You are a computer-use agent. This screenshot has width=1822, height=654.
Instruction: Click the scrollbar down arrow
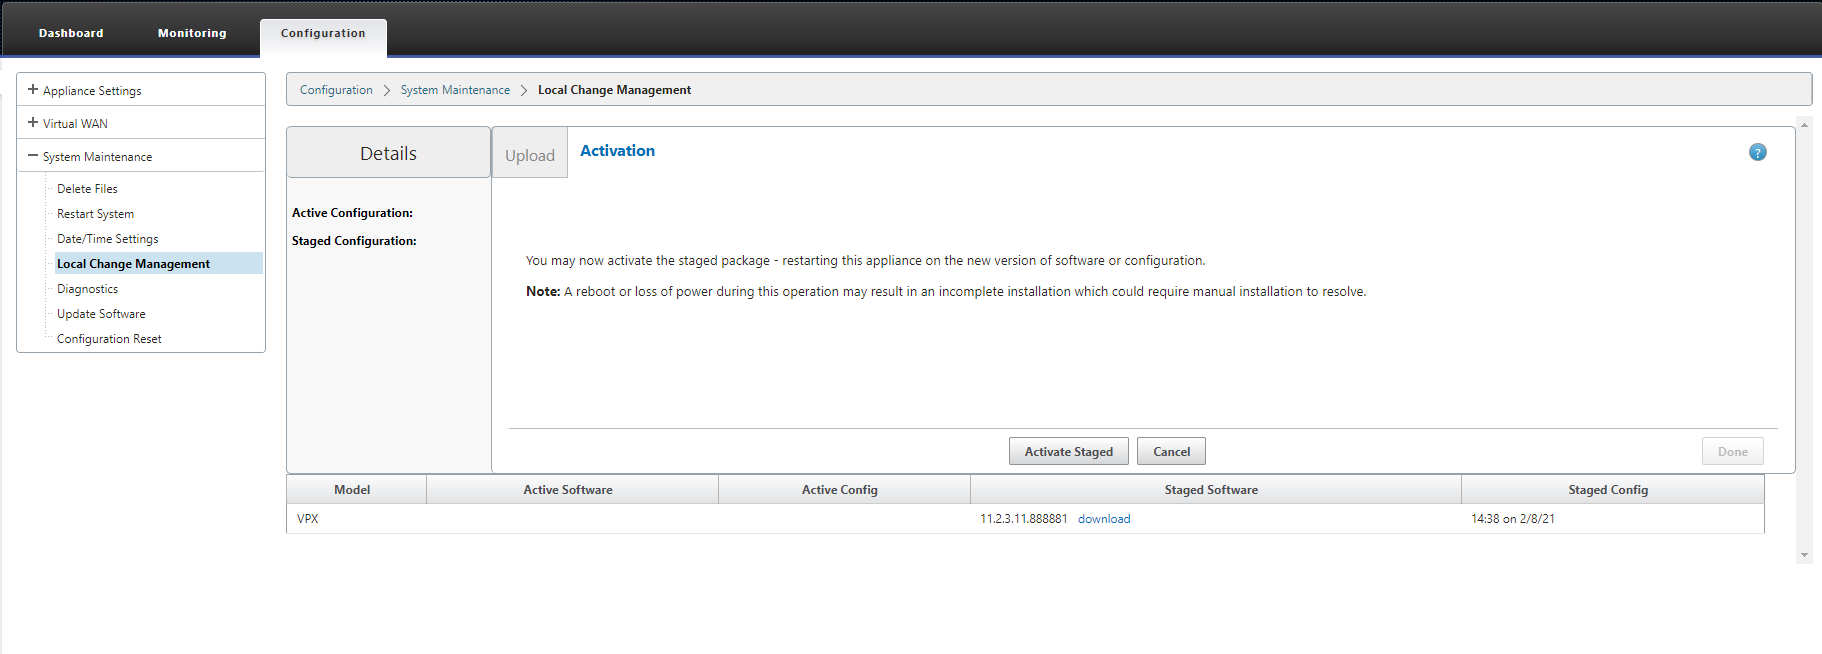(x=1804, y=555)
